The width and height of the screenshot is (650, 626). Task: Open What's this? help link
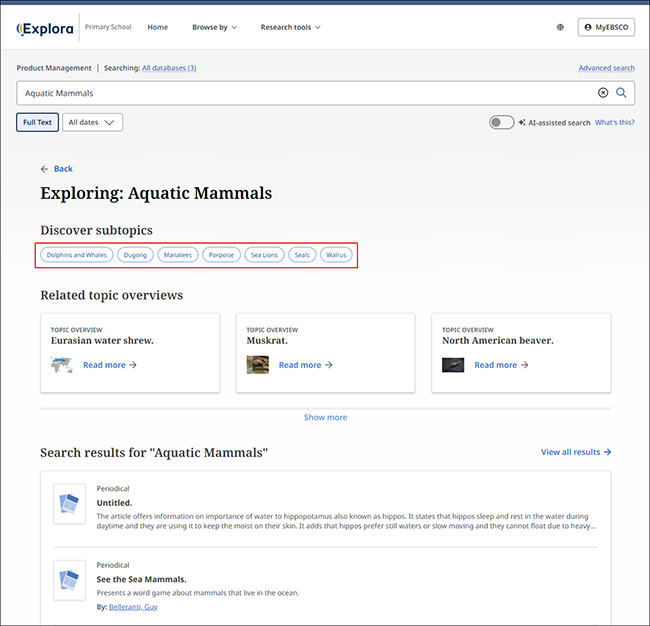pos(614,122)
